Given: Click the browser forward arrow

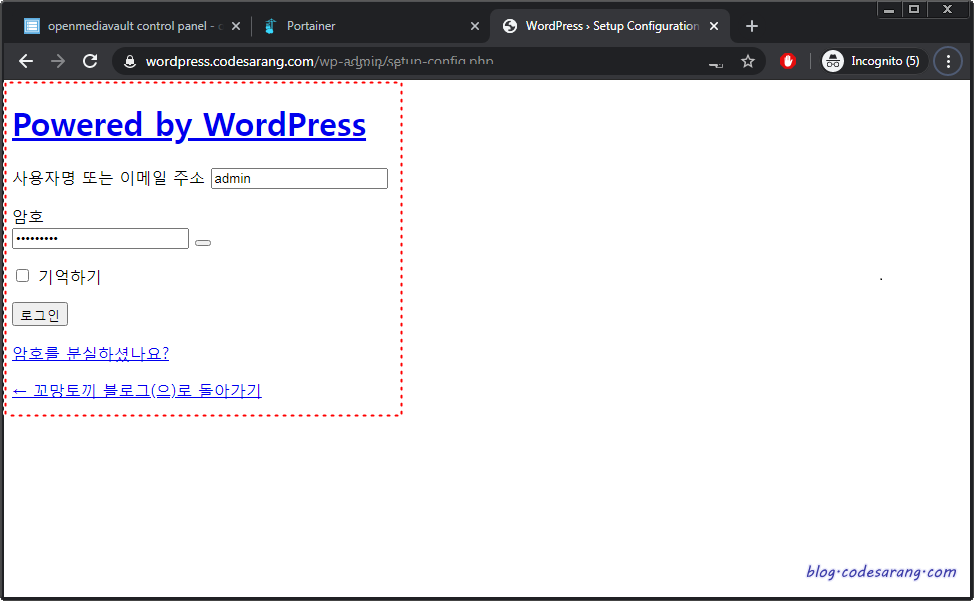Looking at the screenshot, I should [x=58, y=61].
